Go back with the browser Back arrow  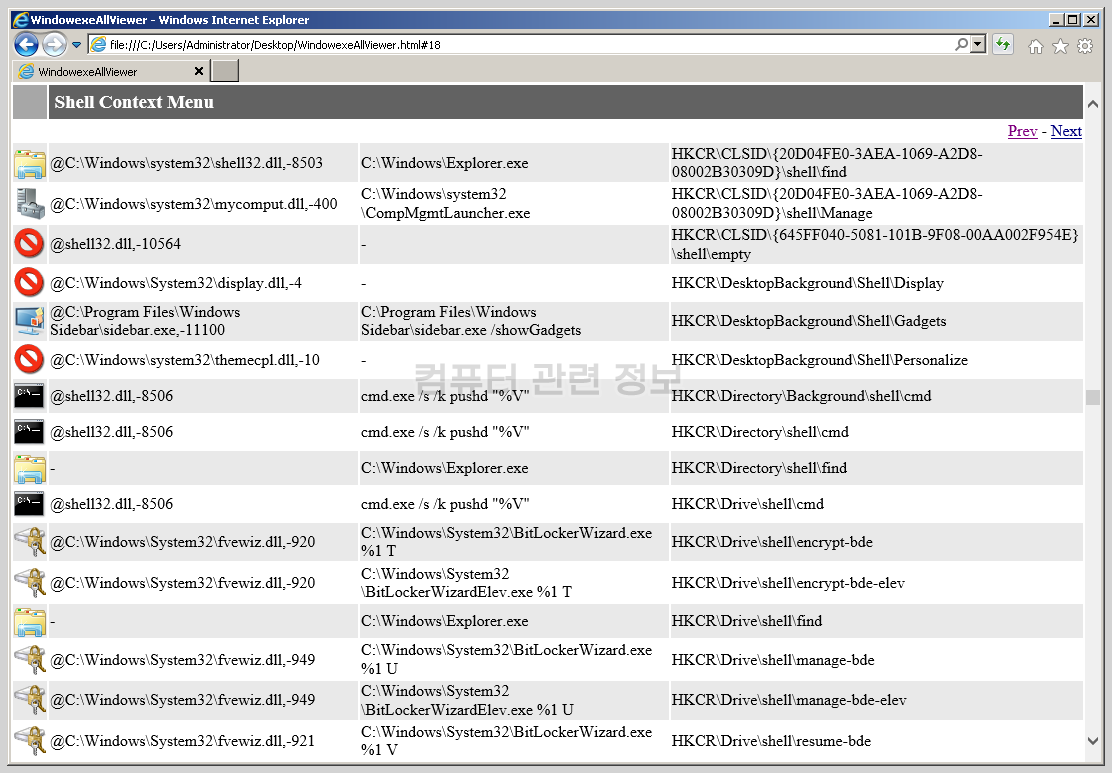coord(26,45)
